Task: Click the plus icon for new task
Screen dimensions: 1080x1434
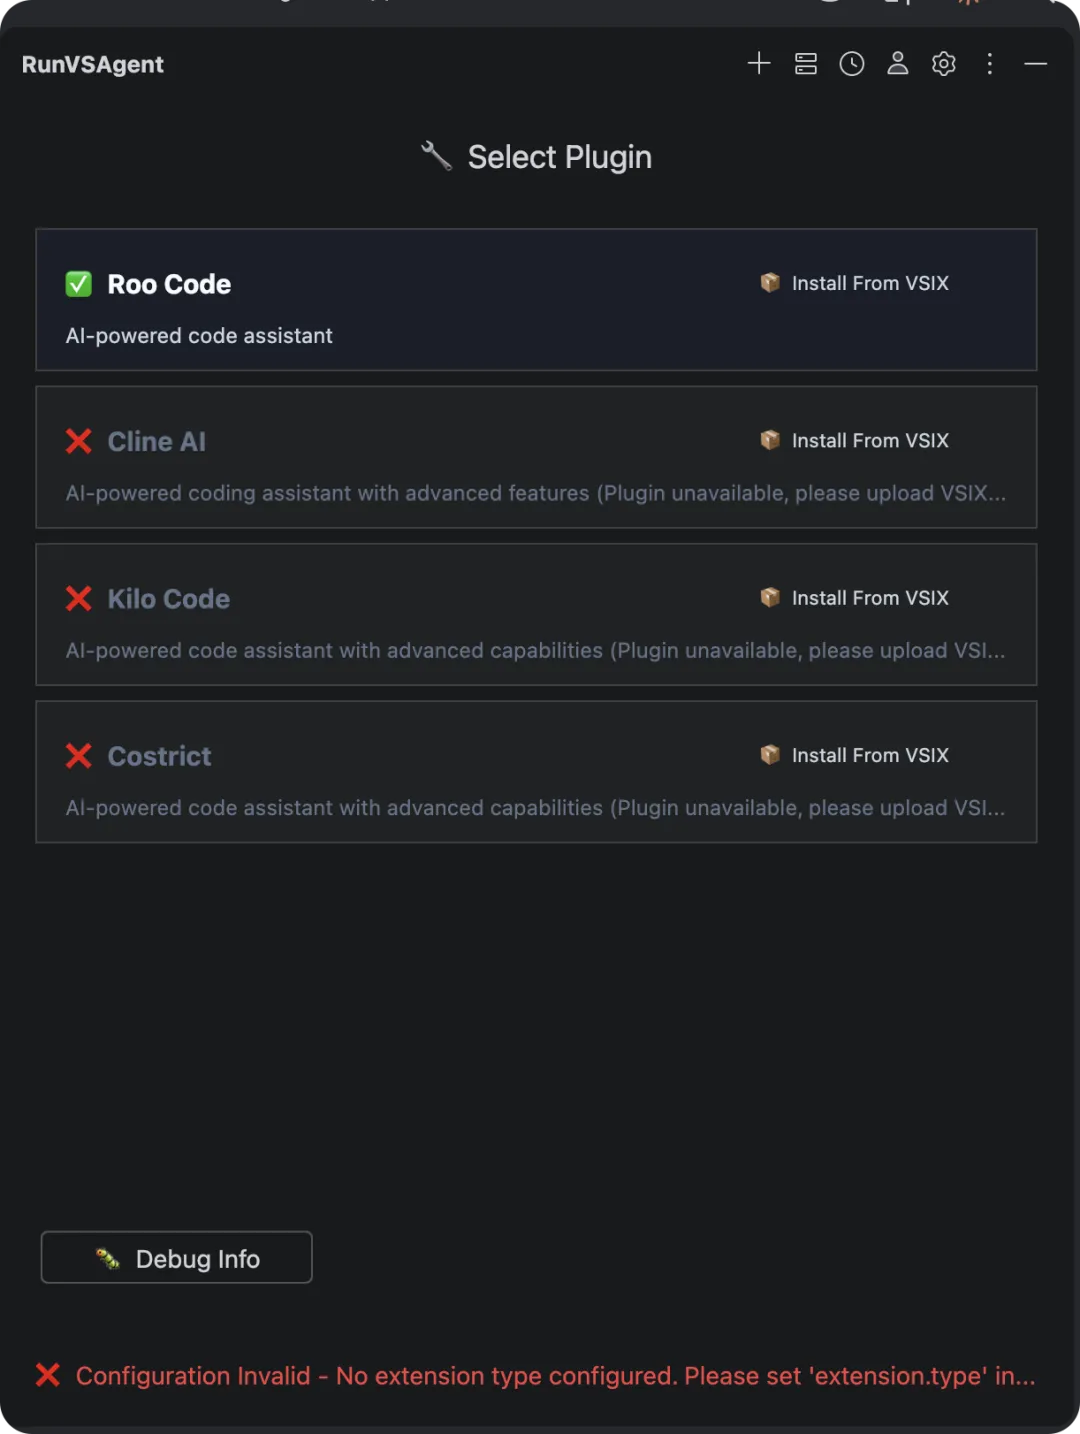Action: click(x=759, y=64)
